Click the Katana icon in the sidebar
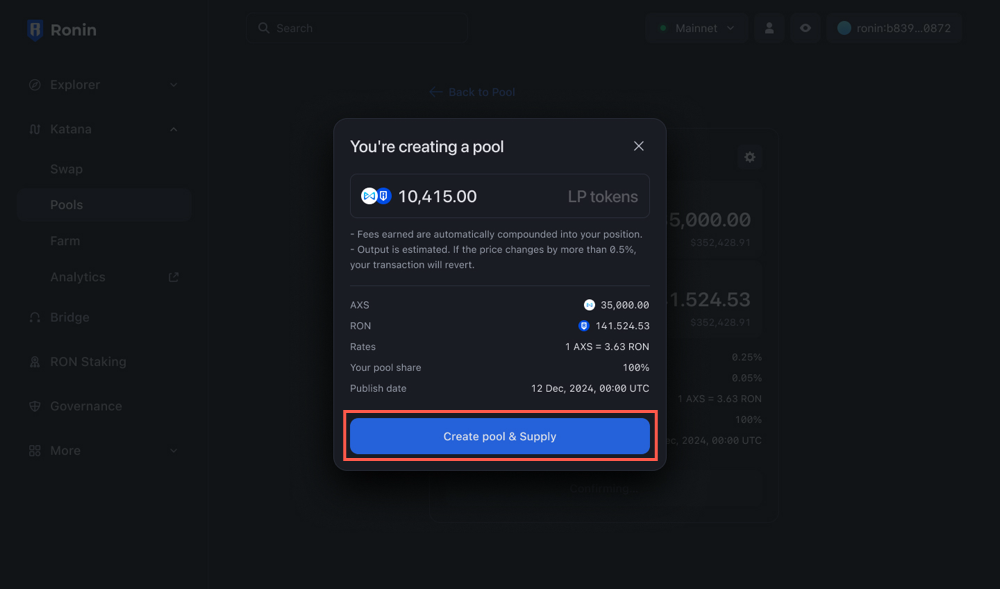Screen dimensions: 1000x589 (x=32, y=129)
